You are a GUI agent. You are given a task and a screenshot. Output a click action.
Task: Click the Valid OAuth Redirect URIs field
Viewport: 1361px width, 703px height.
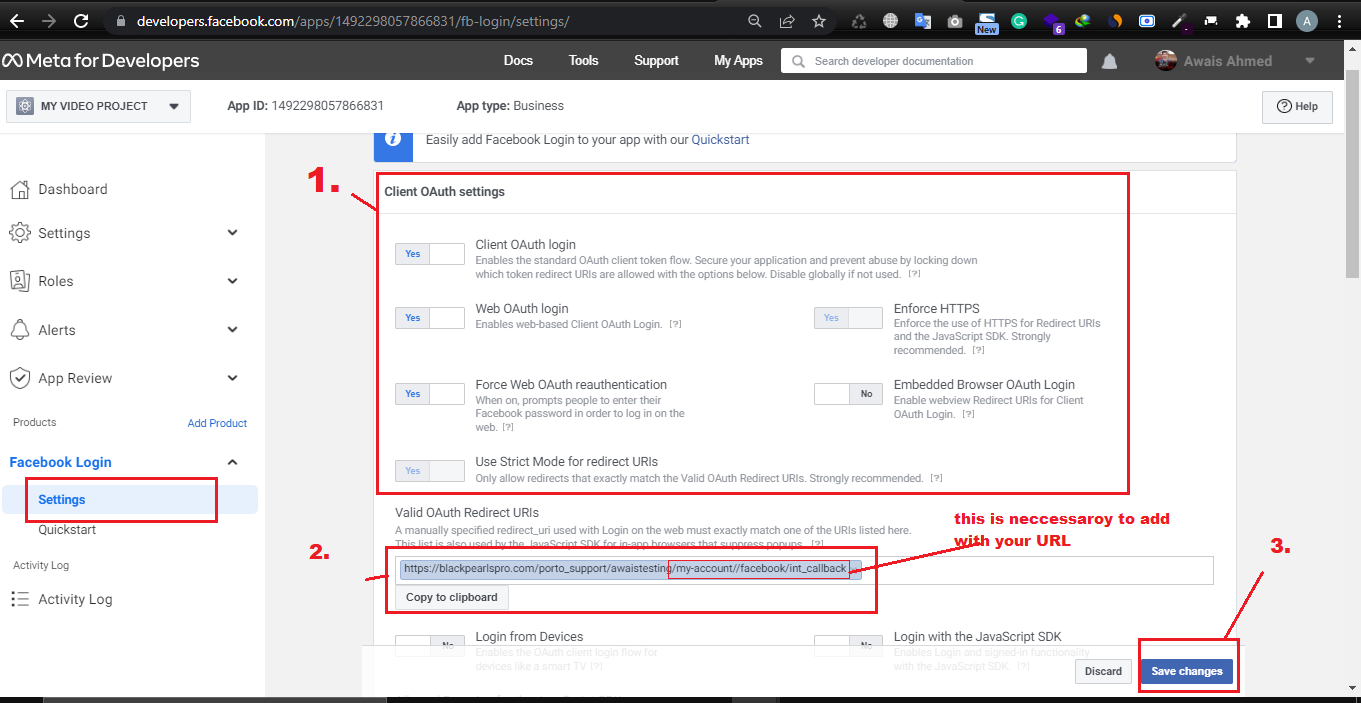coord(804,570)
